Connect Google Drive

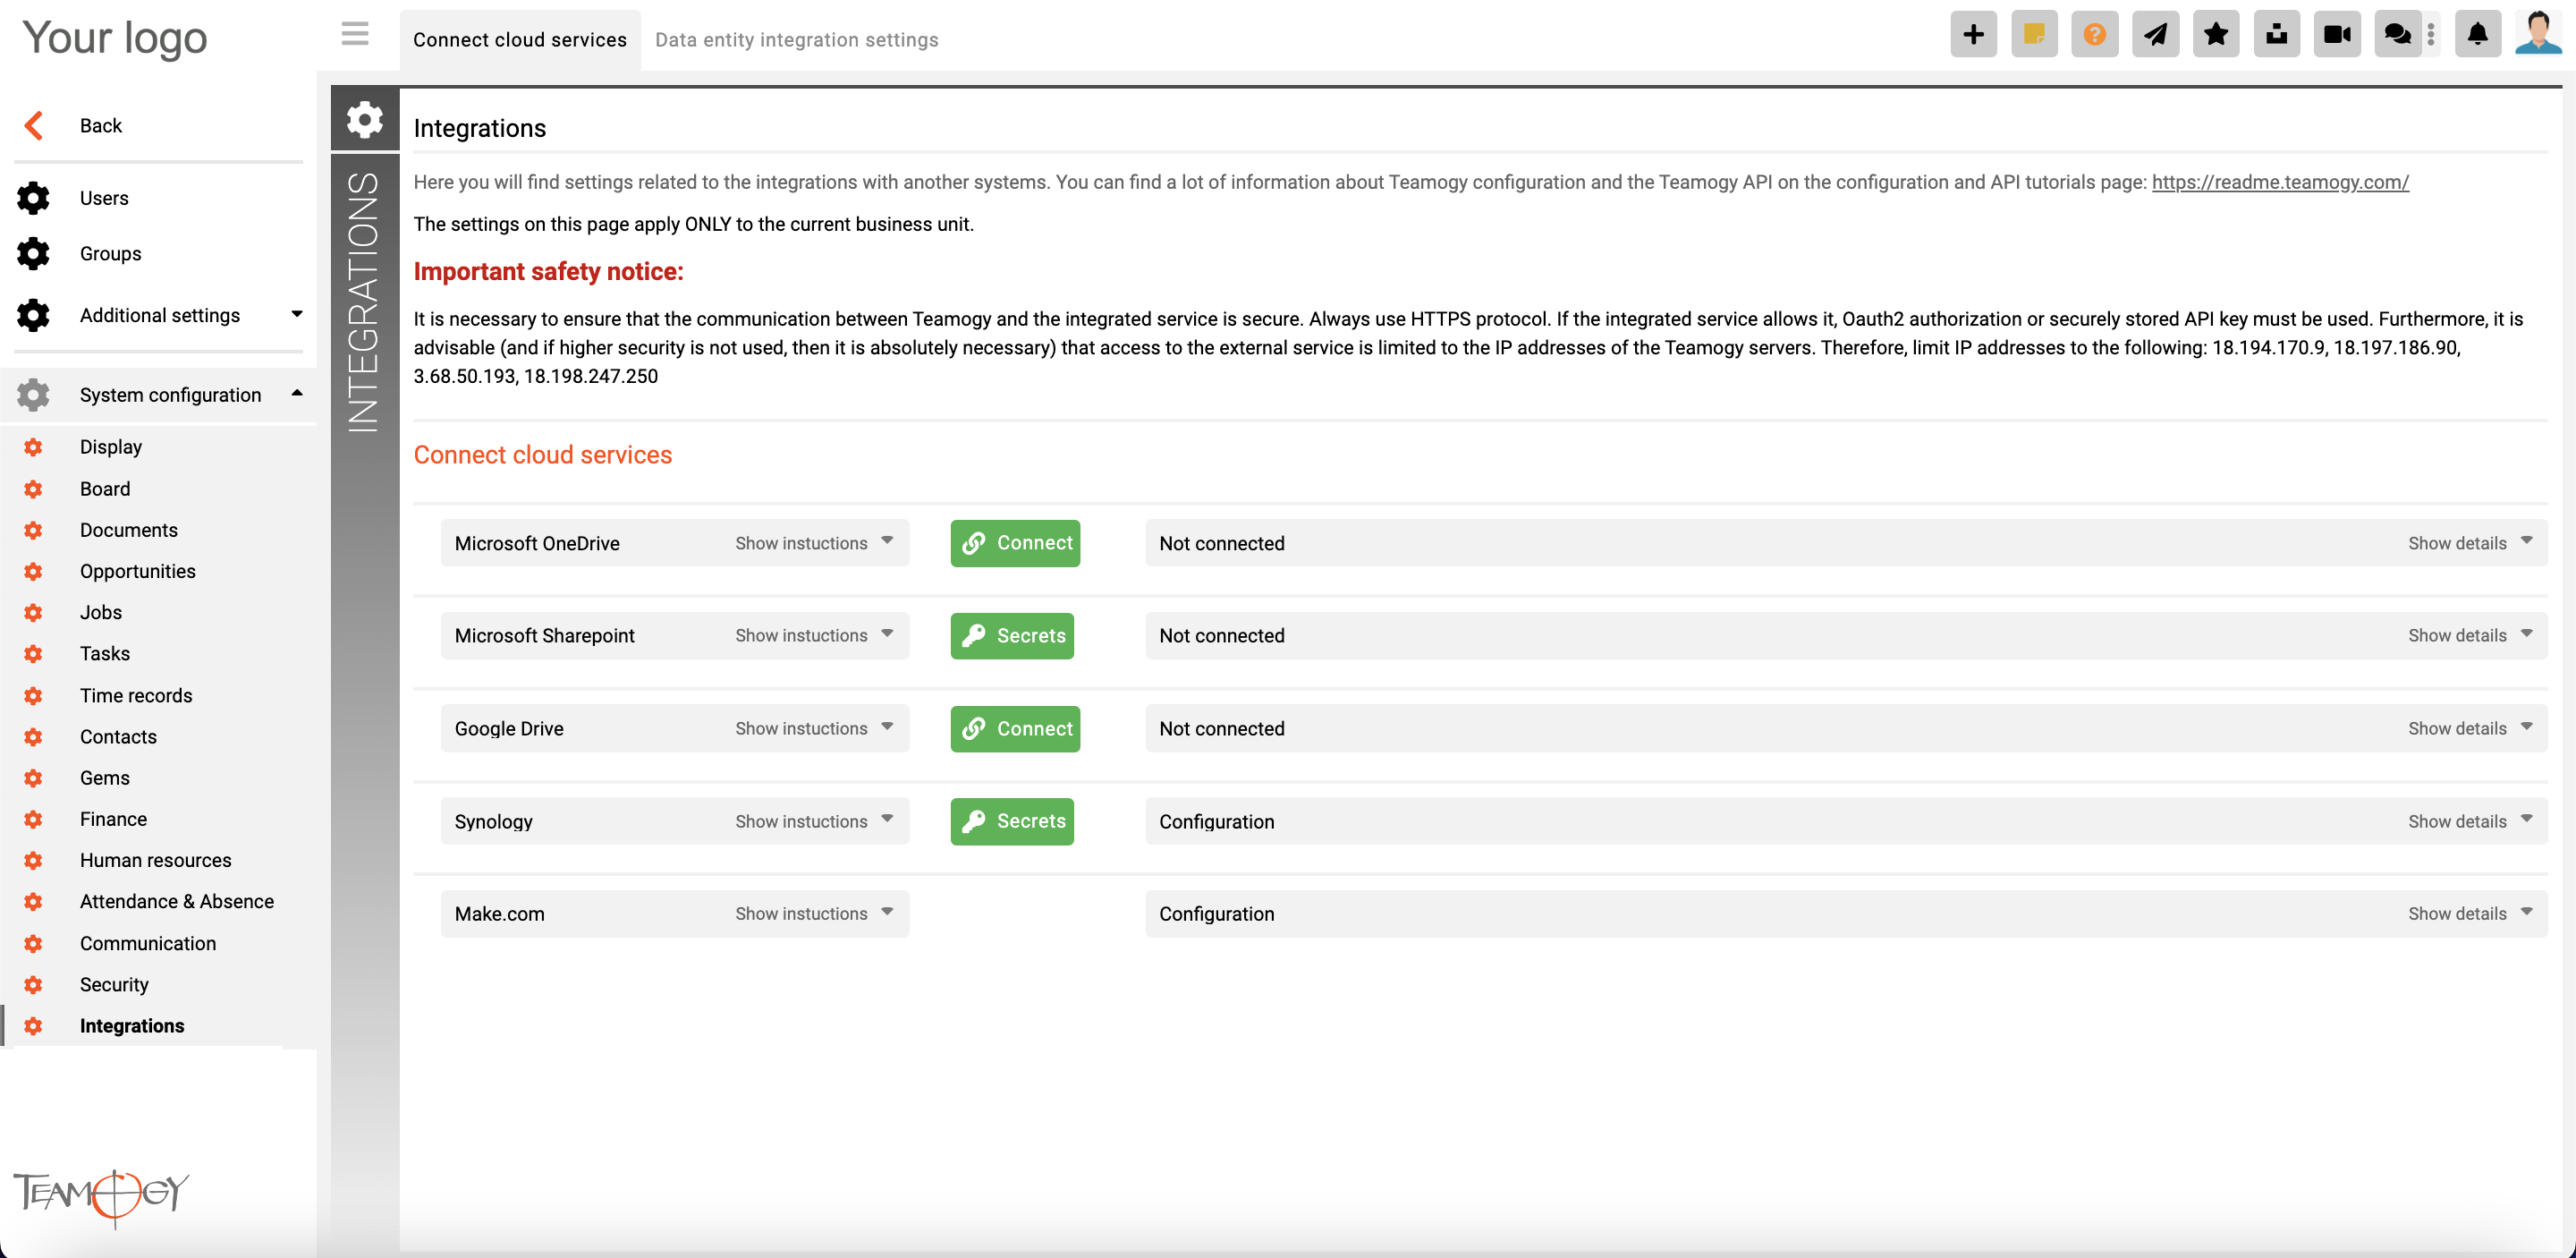tap(1015, 728)
